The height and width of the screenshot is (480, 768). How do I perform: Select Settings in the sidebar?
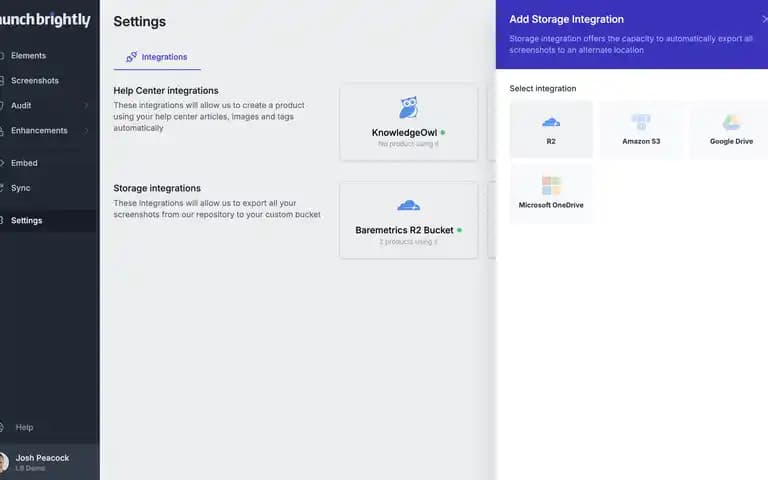click(26, 220)
